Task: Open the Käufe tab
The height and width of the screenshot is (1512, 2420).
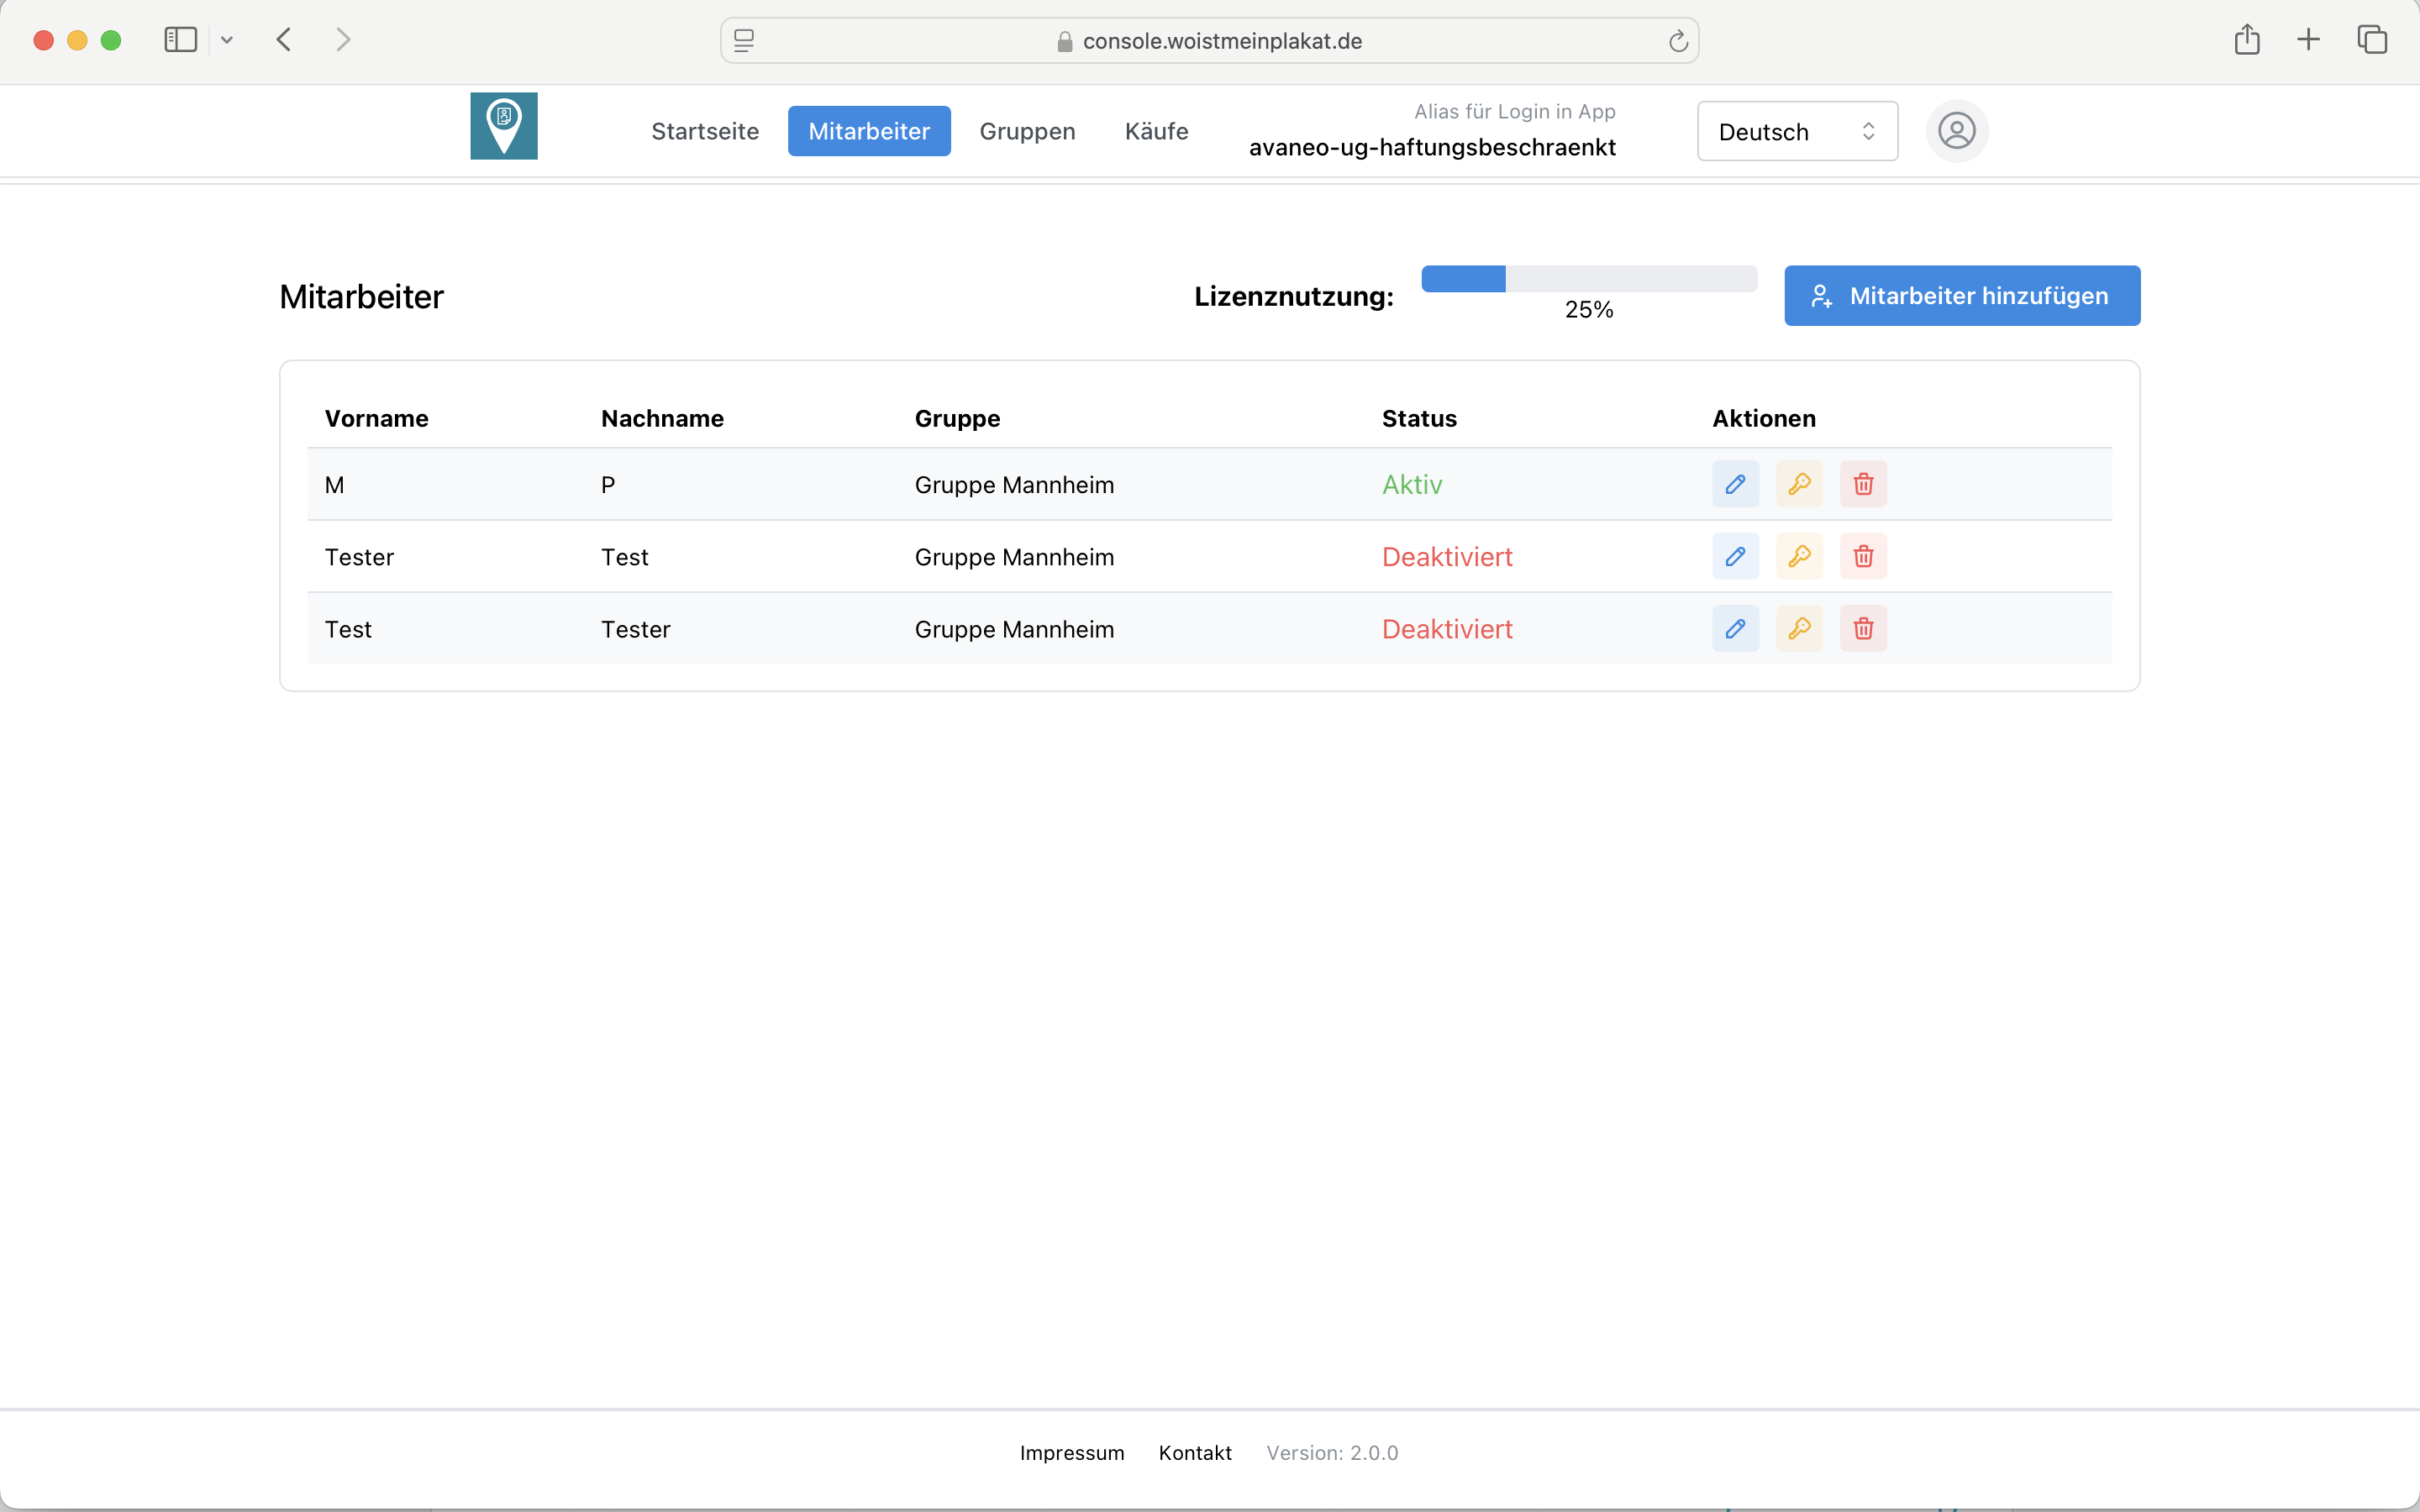Action: 1156,131
